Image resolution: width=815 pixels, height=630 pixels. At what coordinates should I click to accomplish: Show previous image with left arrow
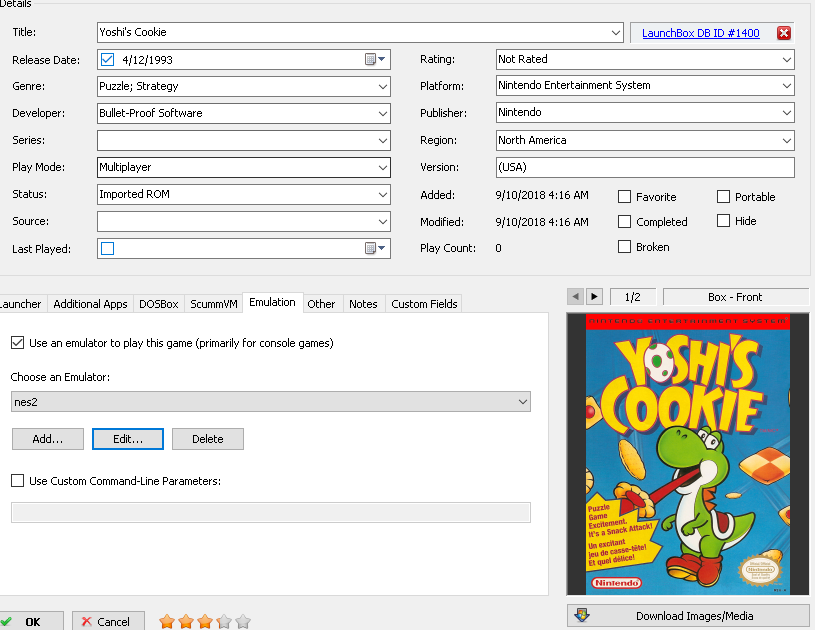click(x=575, y=297)
